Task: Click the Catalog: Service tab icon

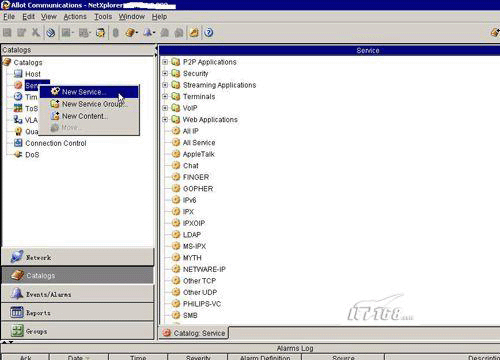Action: (167, 333)
